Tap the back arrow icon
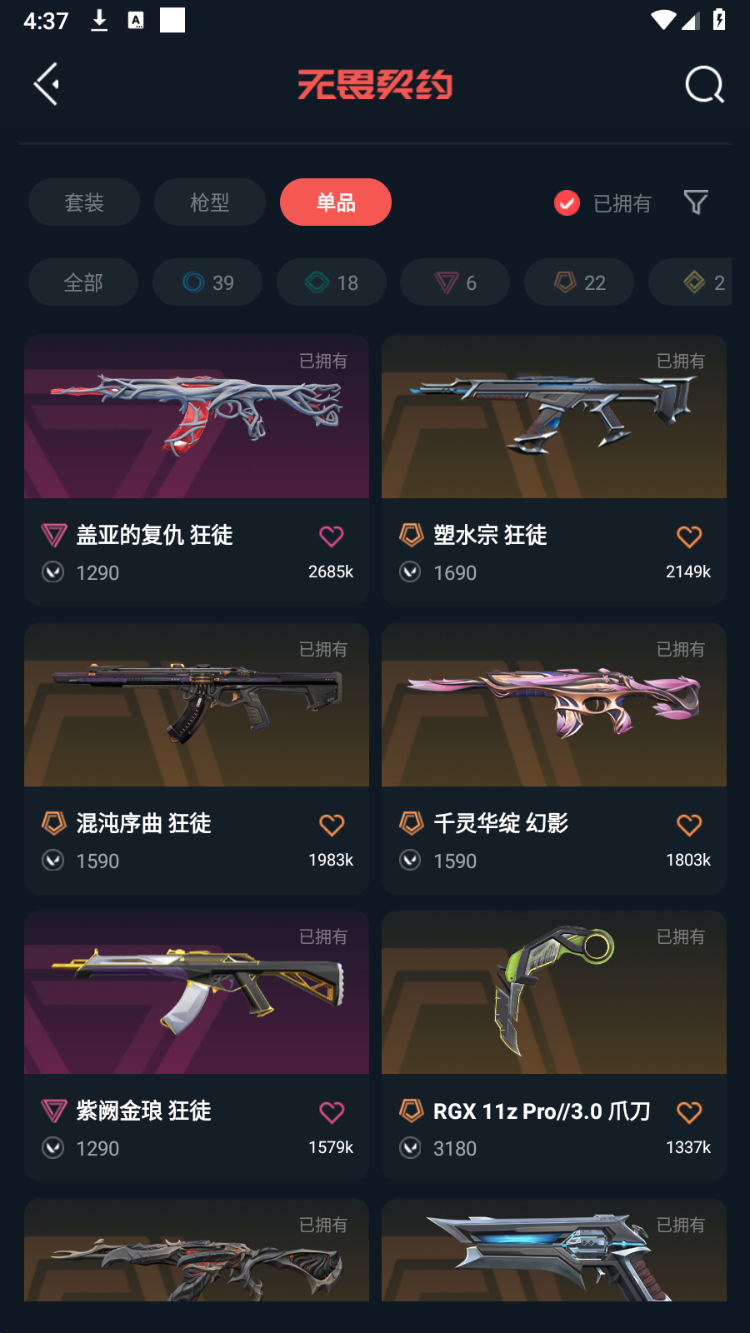This screenshot has height=1333, width=750. point(46,84)
